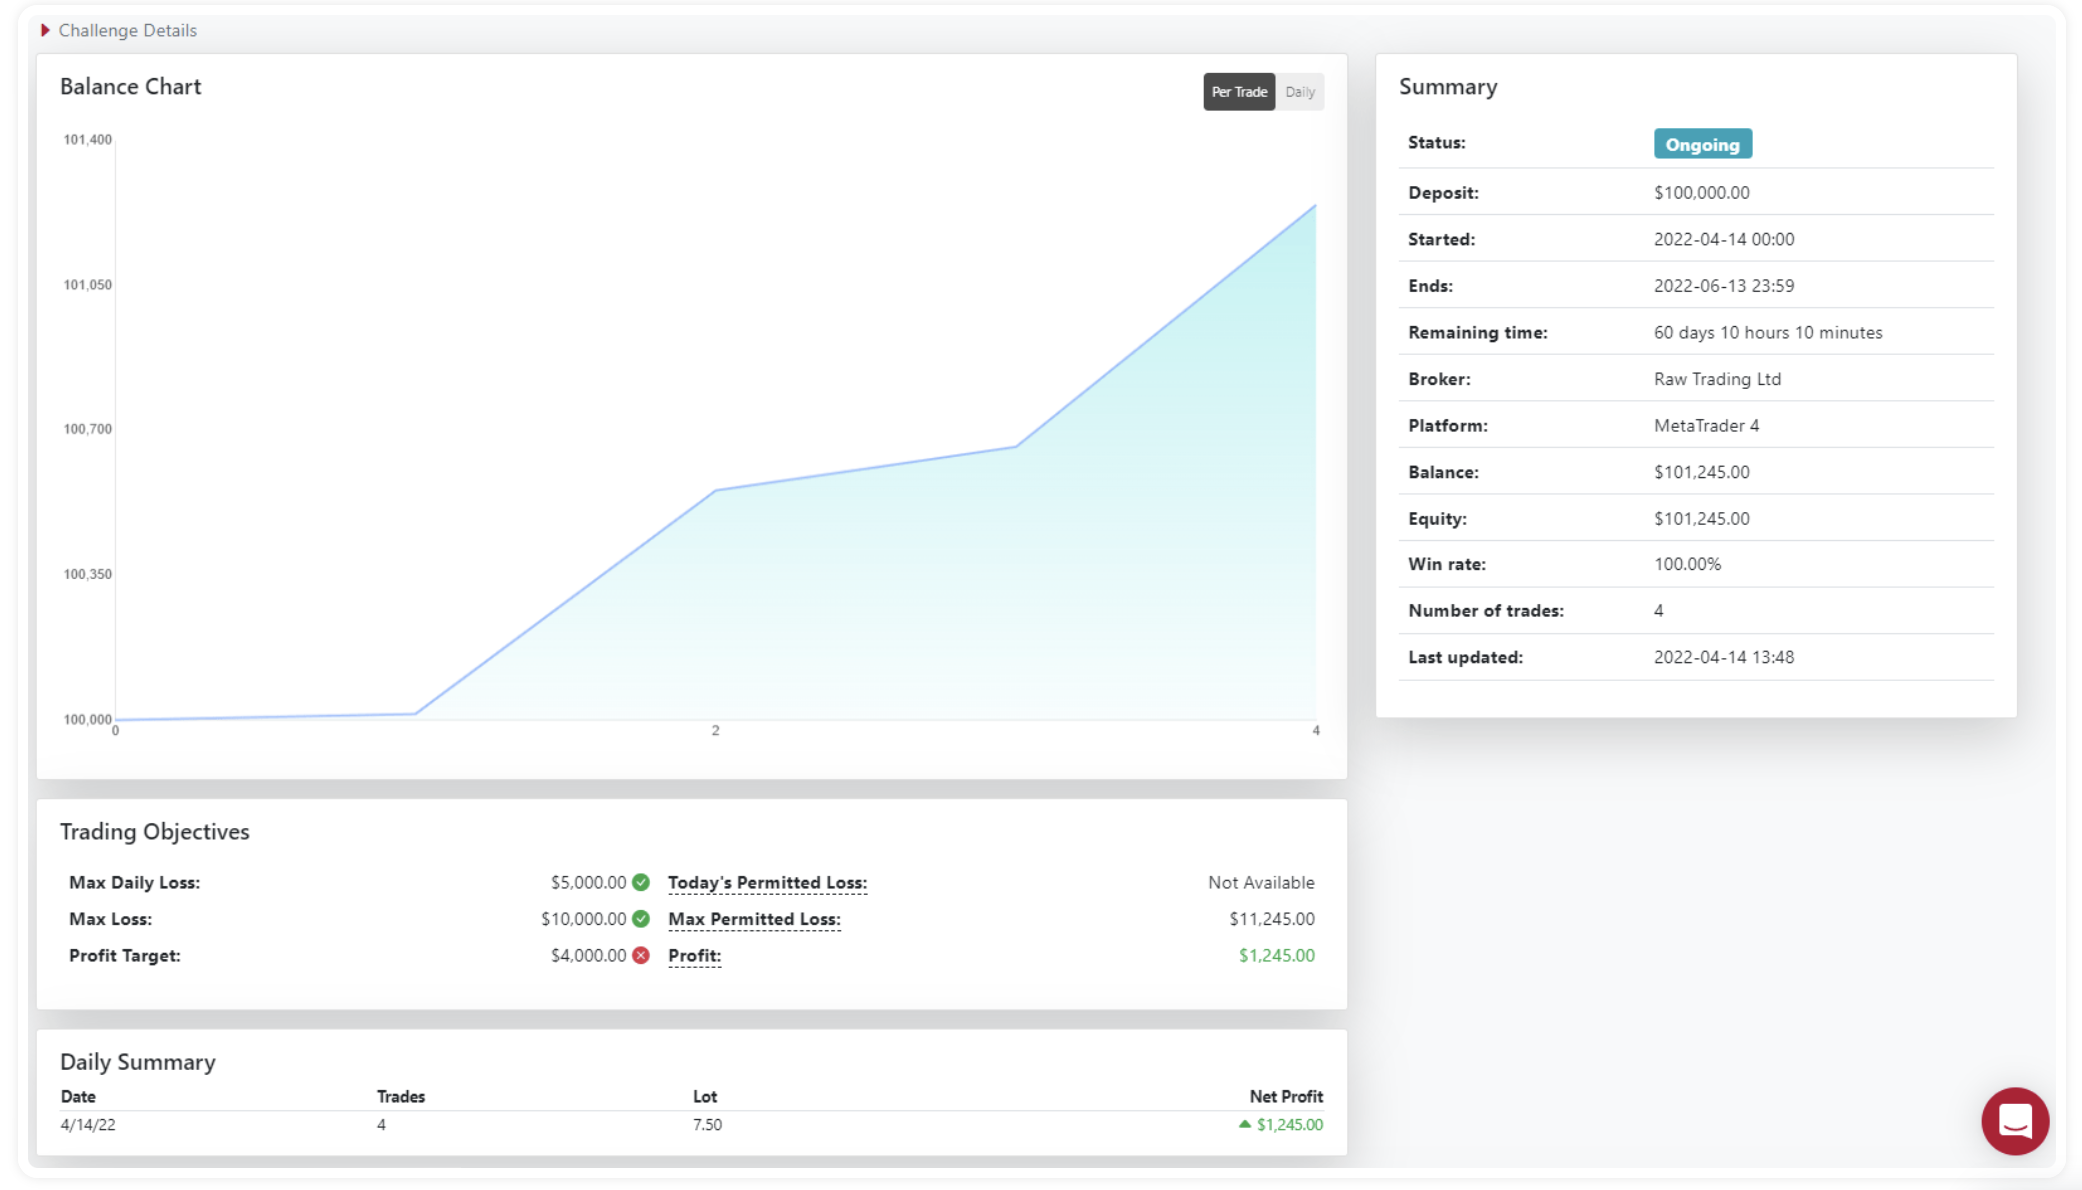Click the 100,350 y-axis label

[x=88, y=574]
